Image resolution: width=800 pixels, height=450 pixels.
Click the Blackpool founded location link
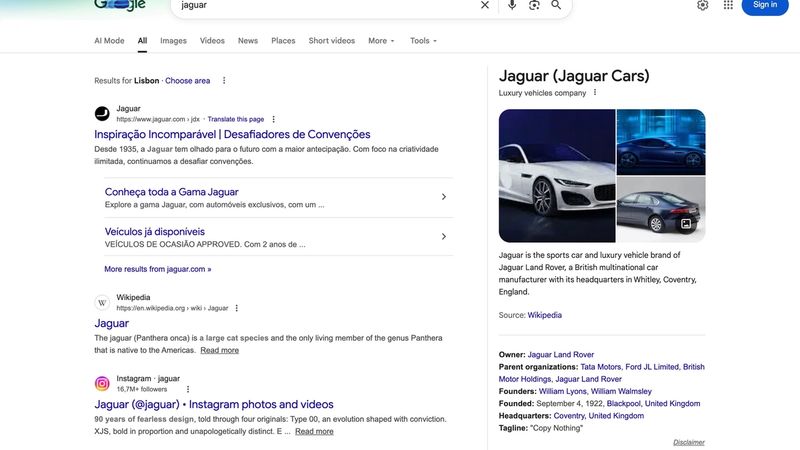[x=623, y=404]
